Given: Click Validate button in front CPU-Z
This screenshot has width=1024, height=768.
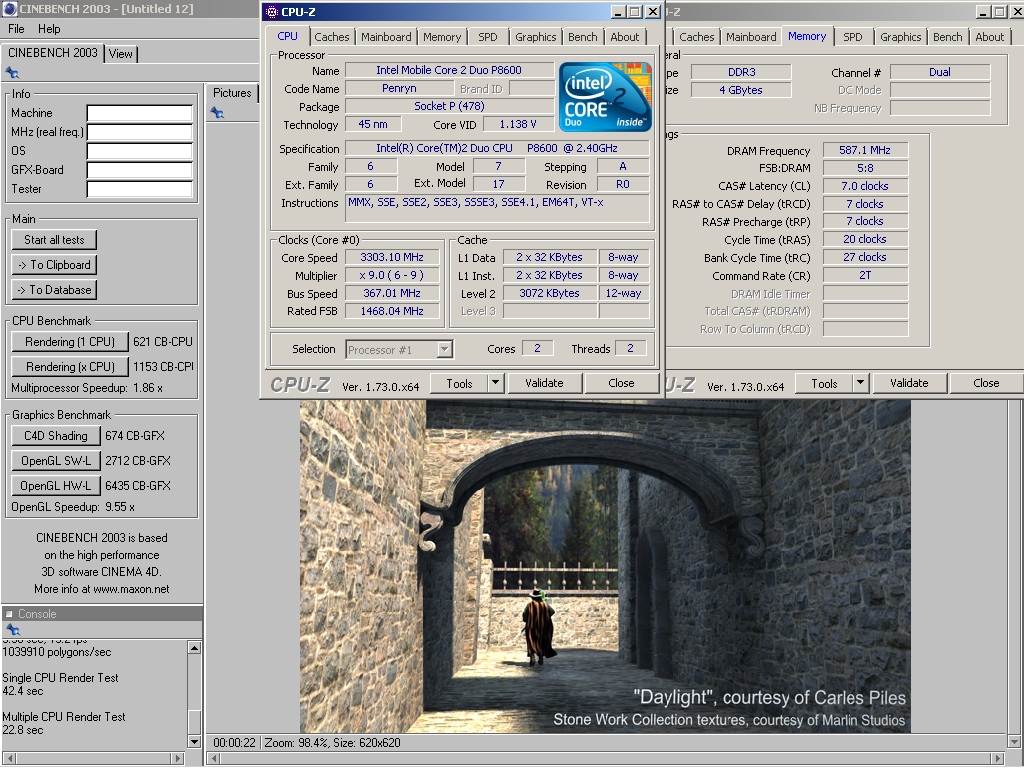Looking at the screenshot, I should coord(544,383).
